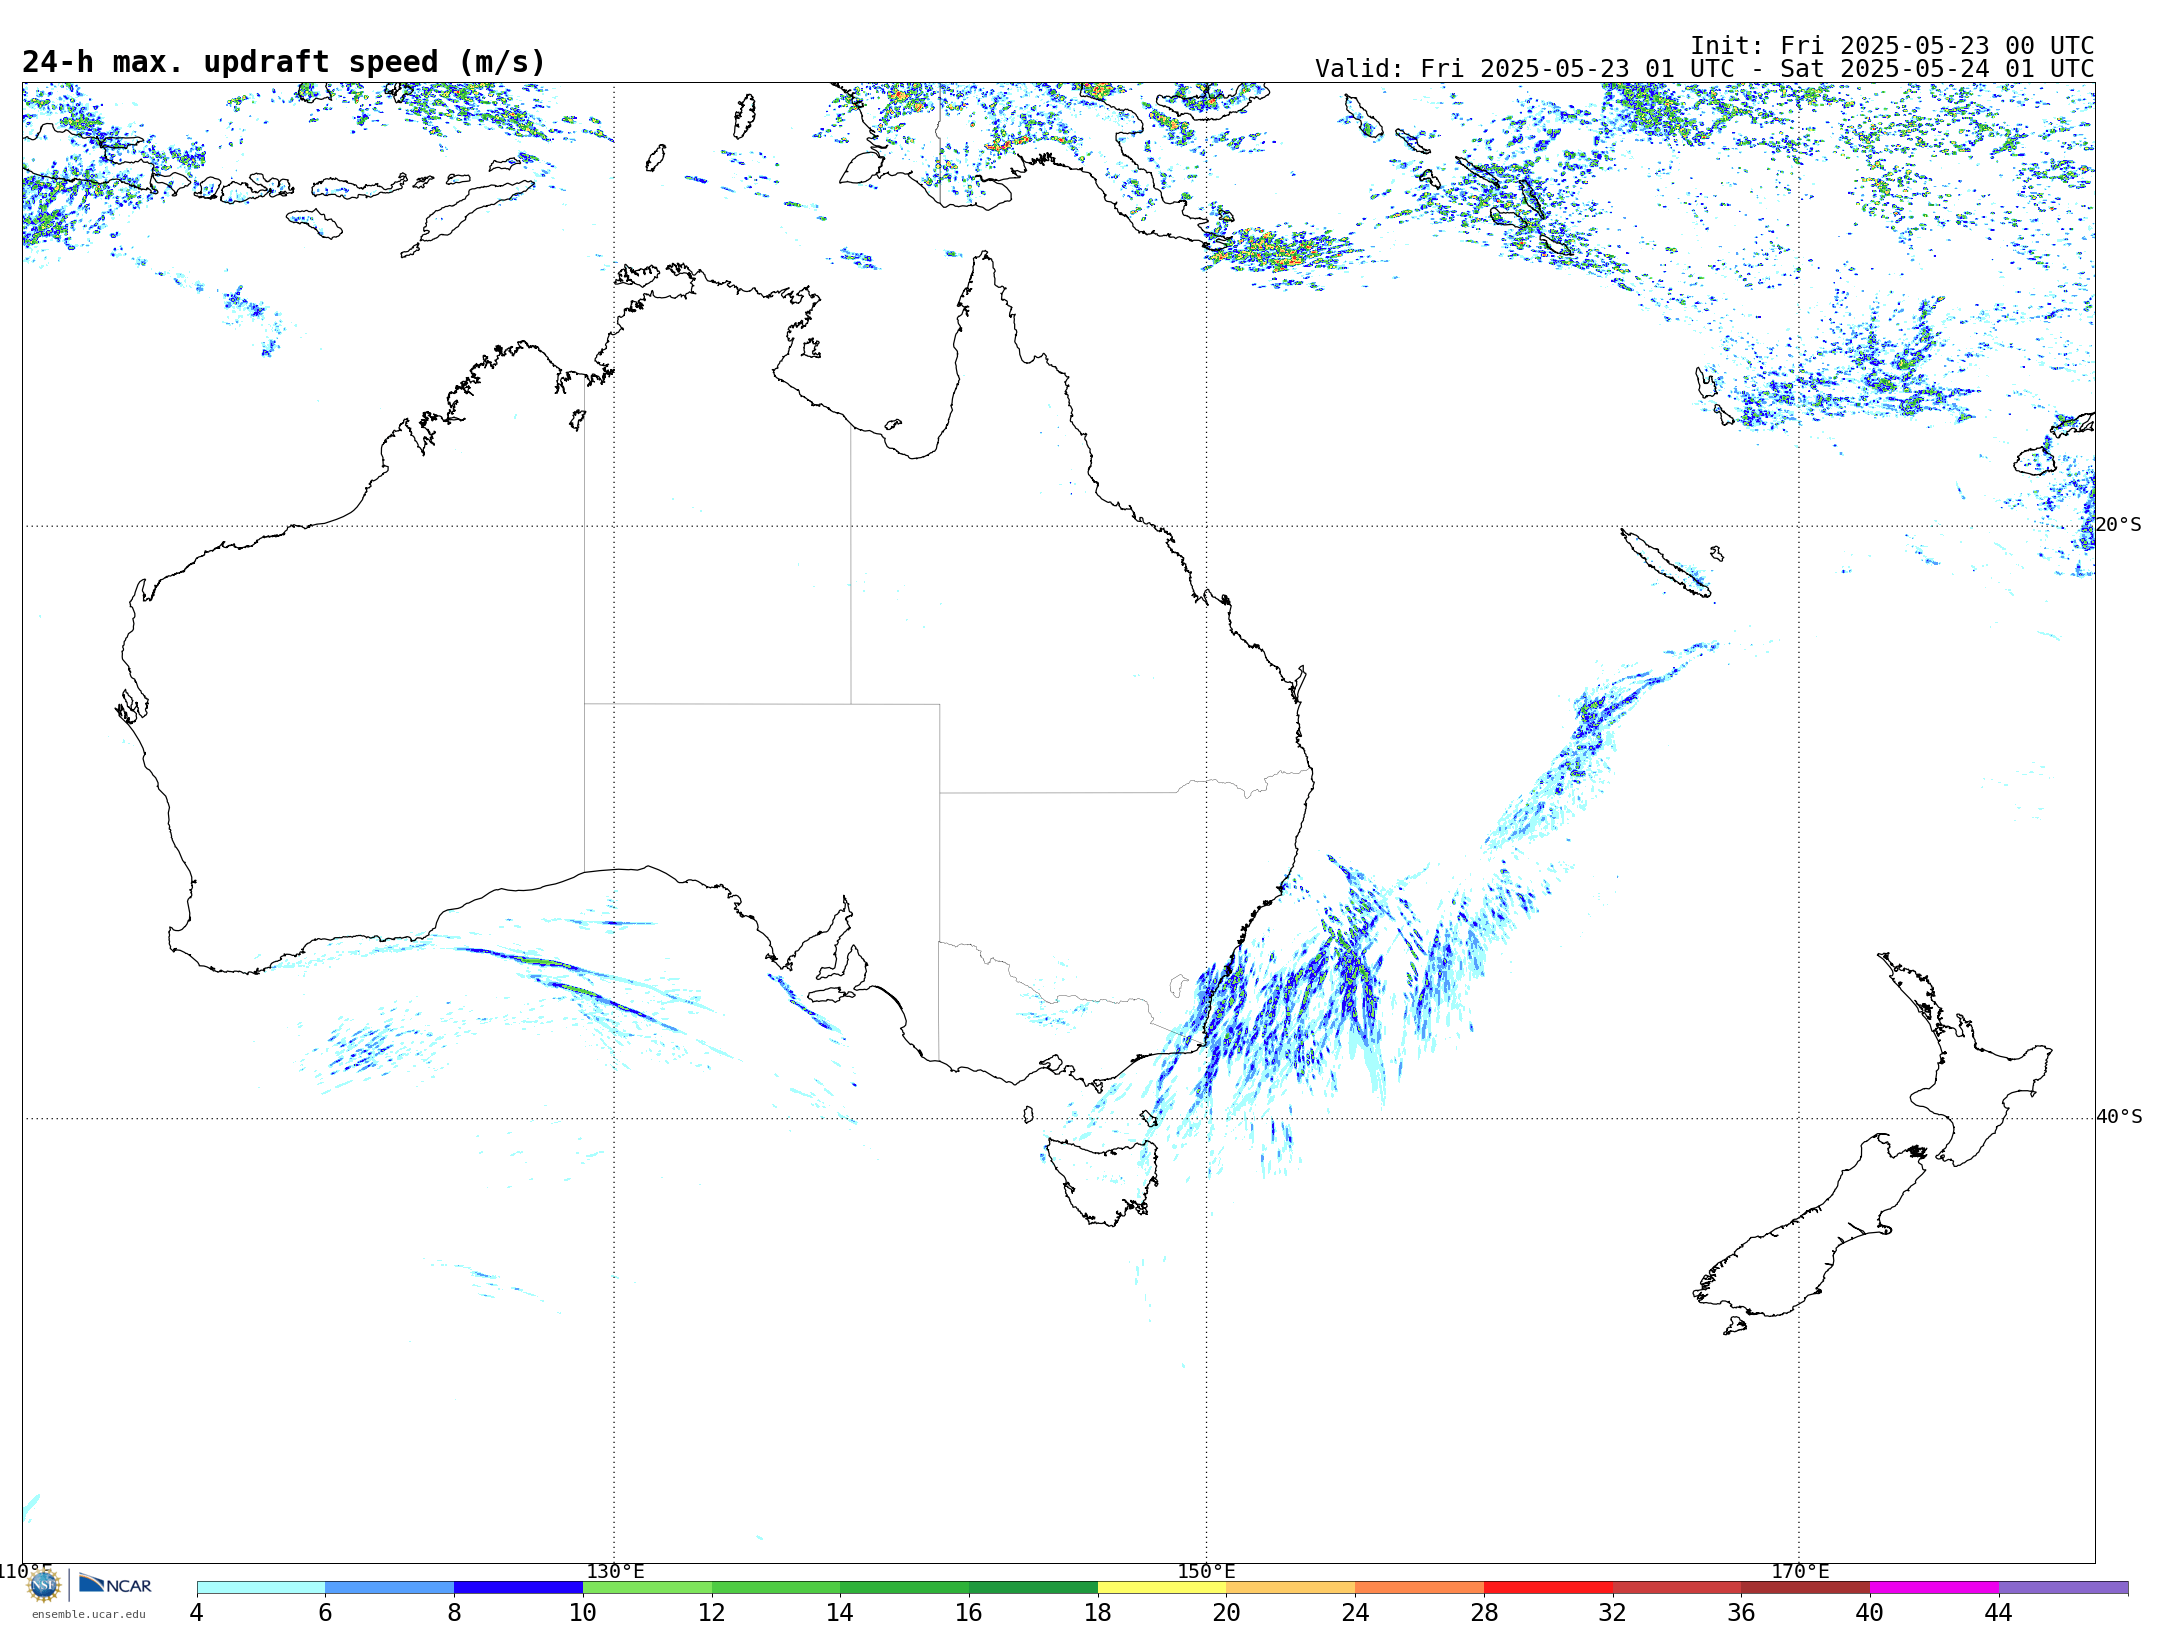Click the colorbar tick label "14"
Screen dimensions: 2160x1626
pyautogui.click(x=840, y=1612)
